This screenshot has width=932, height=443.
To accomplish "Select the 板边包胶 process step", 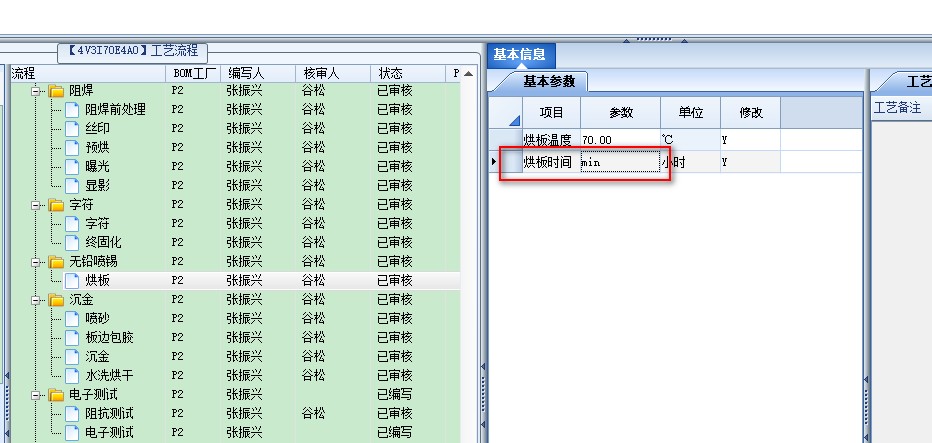I will coord(109,338).
